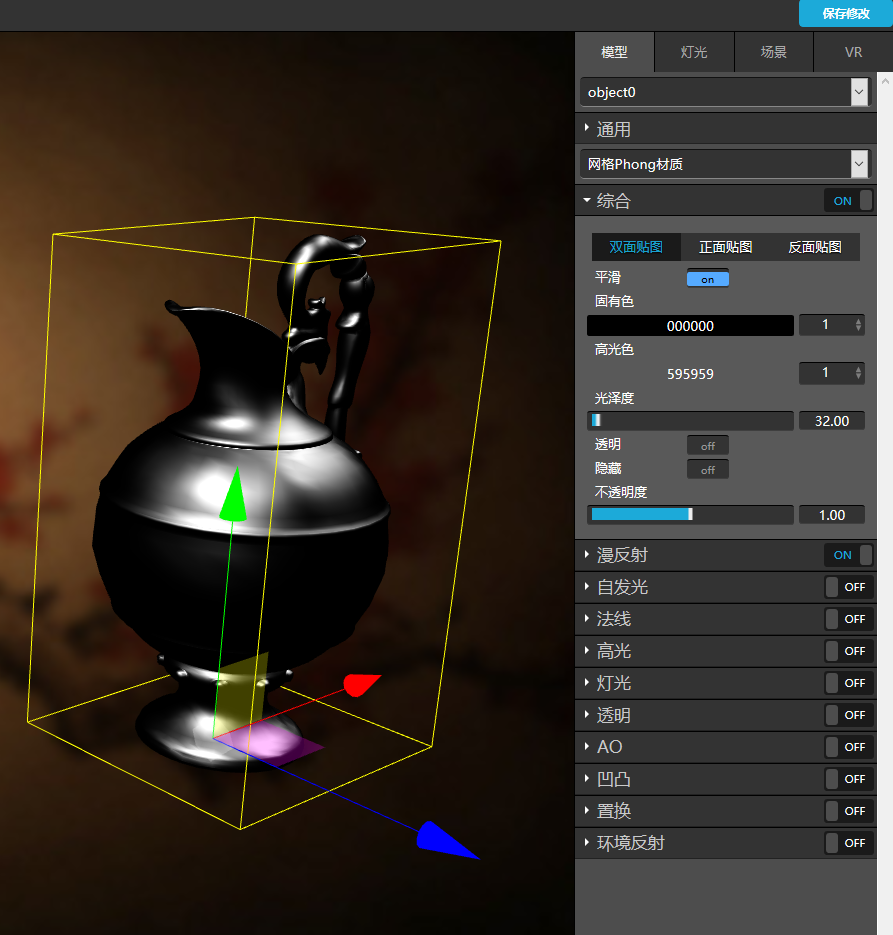The image size is (893, 935).
Task: Select the 双面贴图 option
Action: pos(635,247)
